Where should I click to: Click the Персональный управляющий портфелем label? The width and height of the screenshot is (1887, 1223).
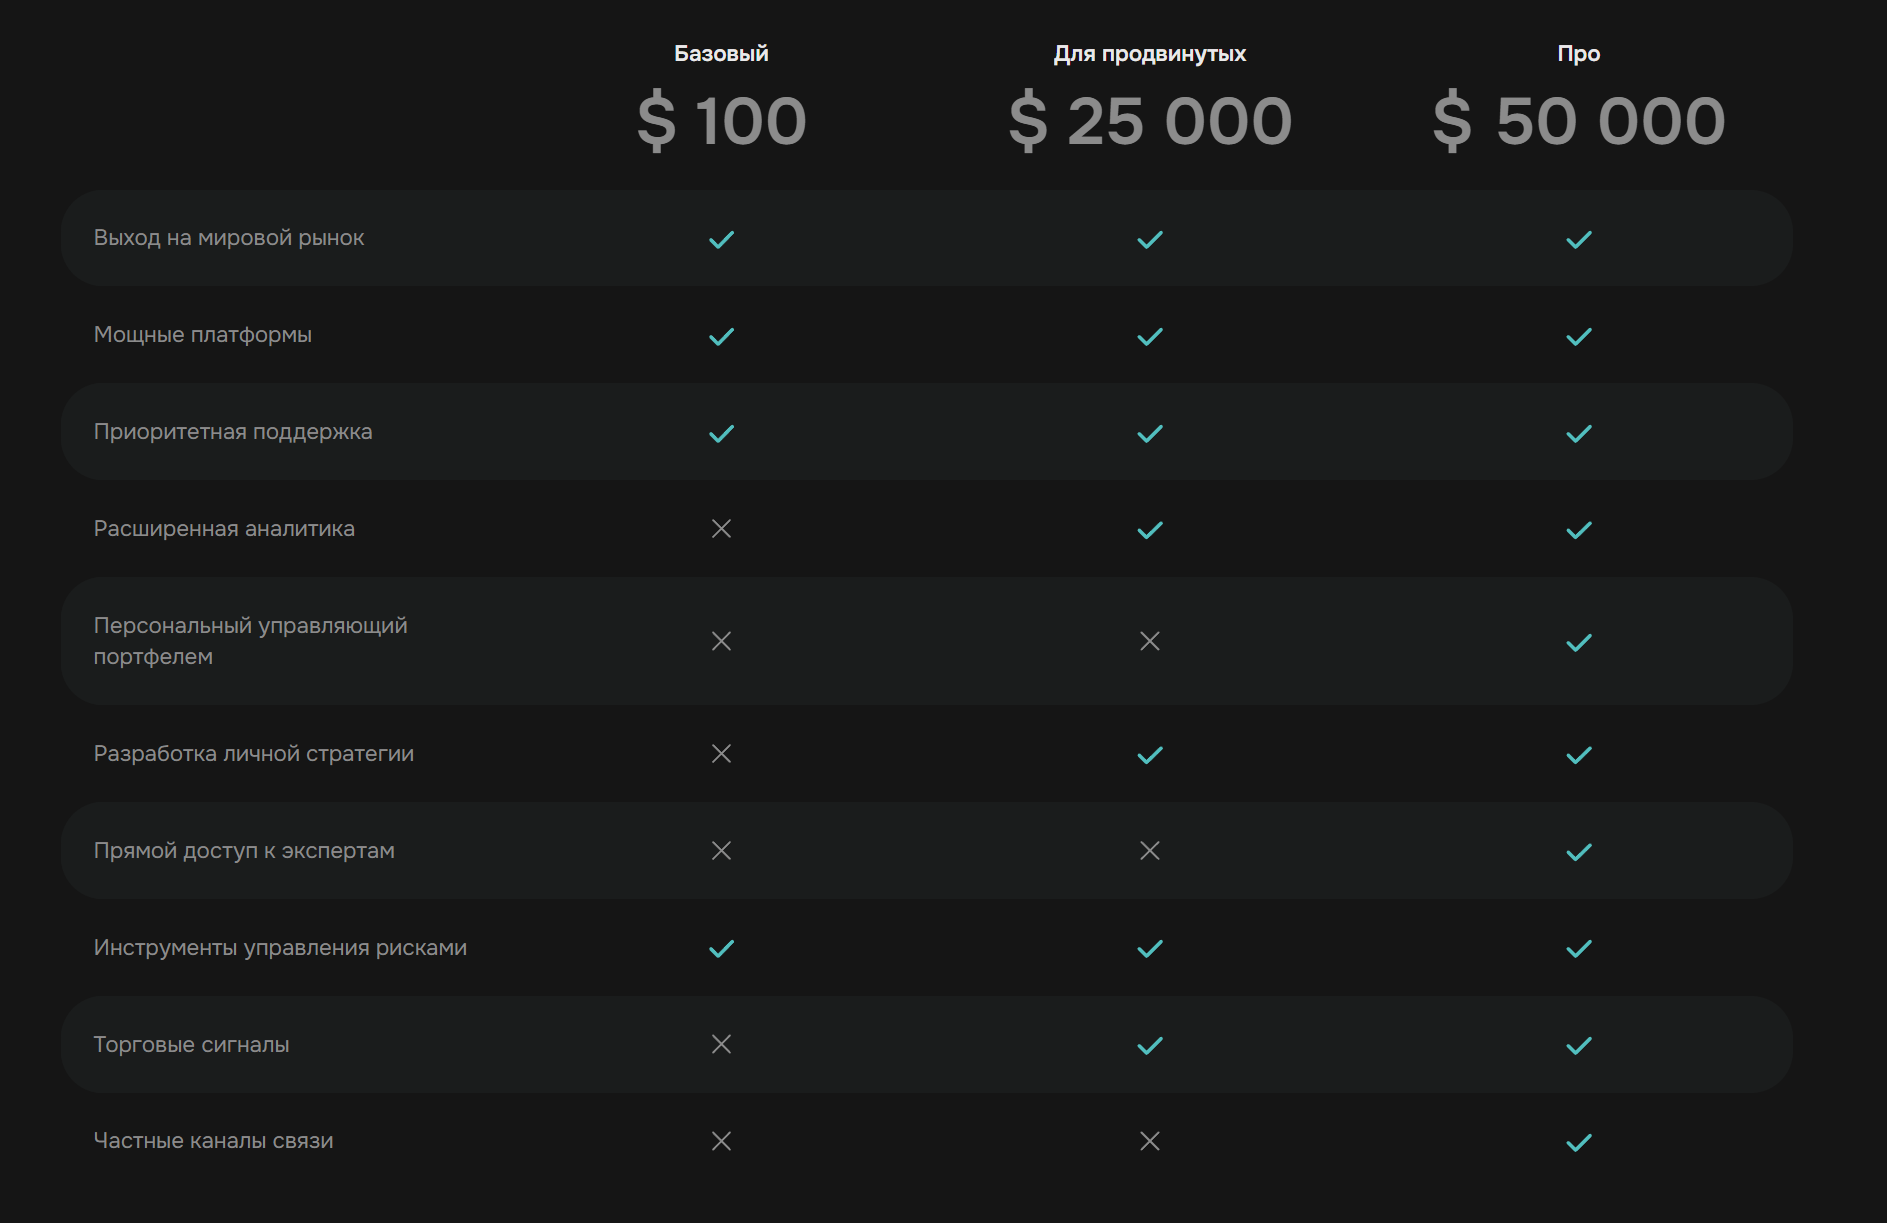(x=251, y=641)
